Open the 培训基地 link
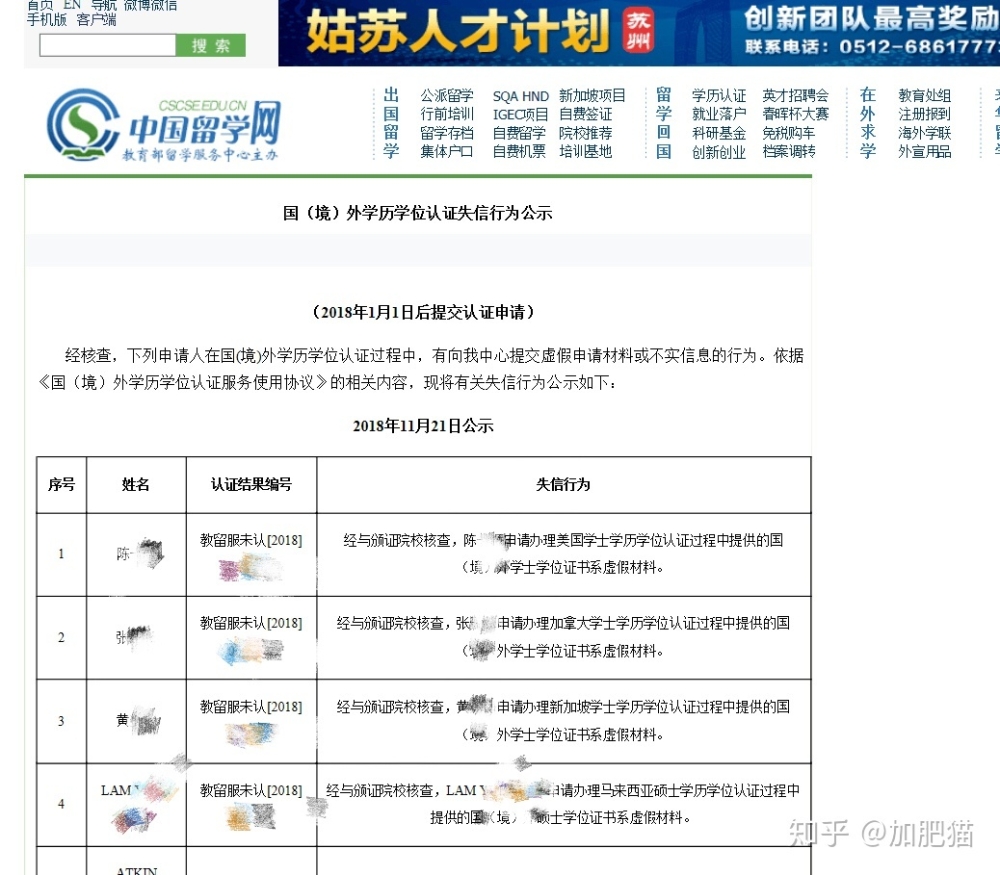 (585, 151)
